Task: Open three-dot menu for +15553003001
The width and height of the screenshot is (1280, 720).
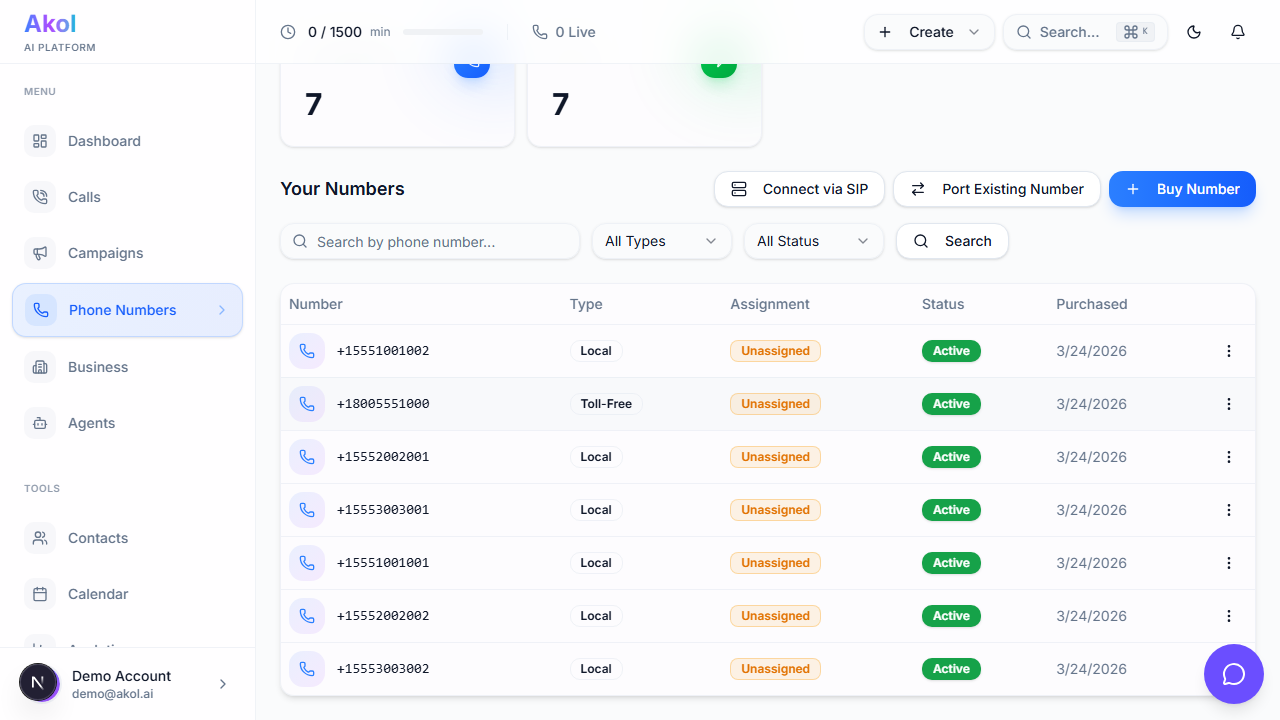Action: [x=1229, y=510]
